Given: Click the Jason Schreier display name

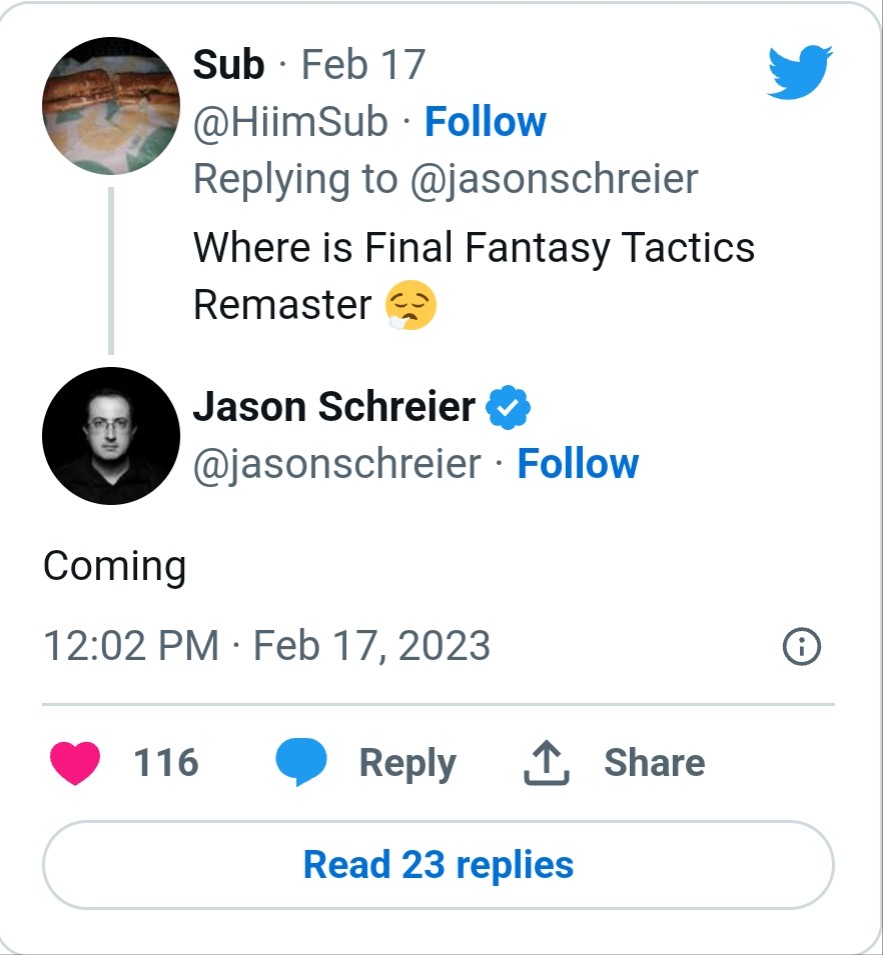Looking at the screenshot, I should click(x=334, y=406).
